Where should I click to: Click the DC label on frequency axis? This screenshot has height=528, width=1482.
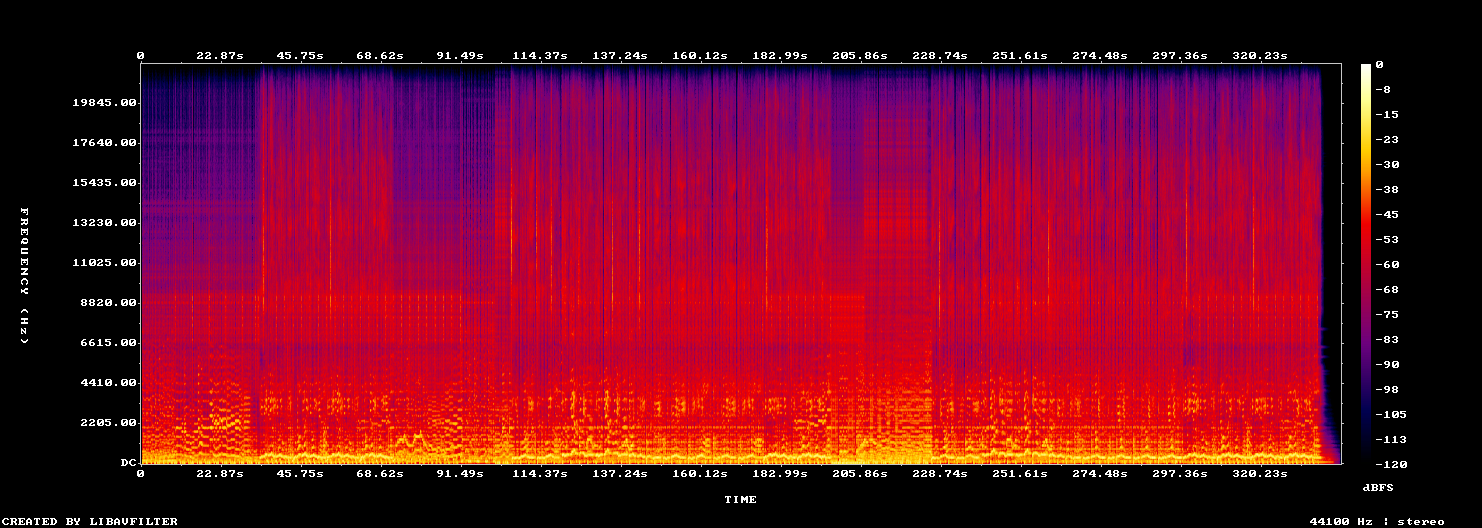127,463
